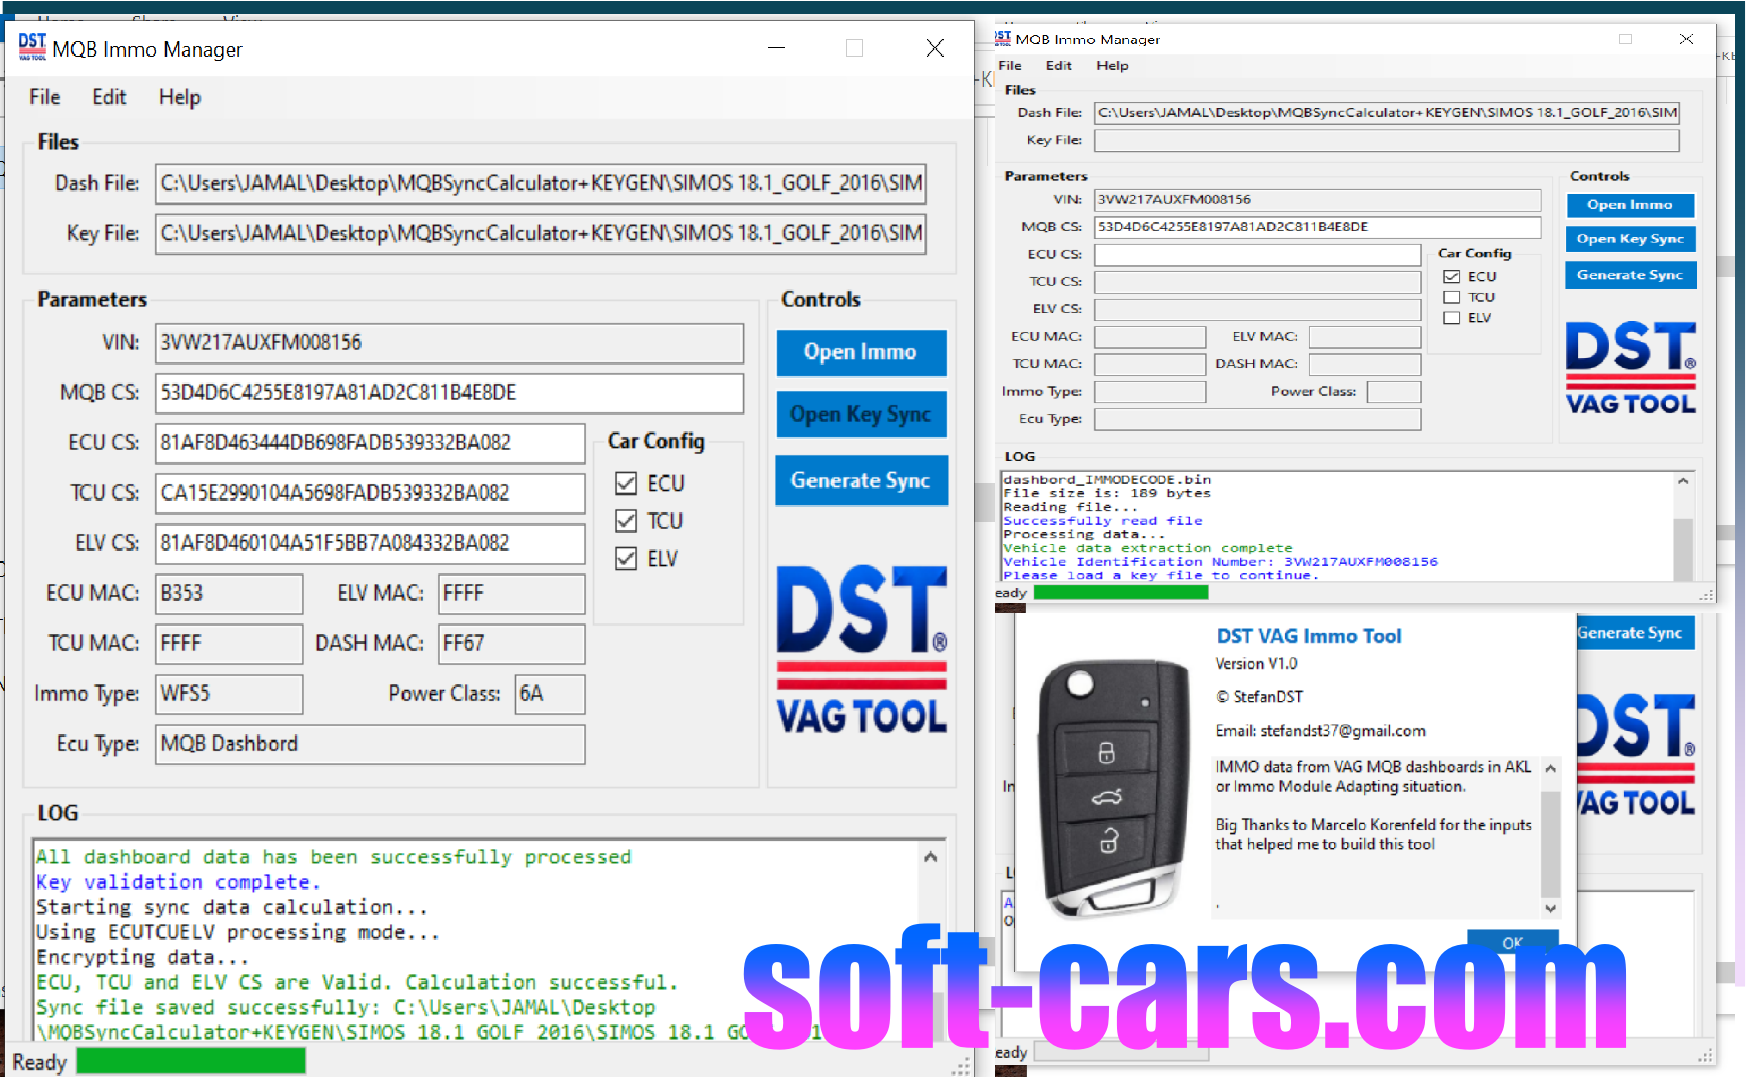Click ECU CS field in large window
The image size is (1746, 1077).
coord(370,443)
